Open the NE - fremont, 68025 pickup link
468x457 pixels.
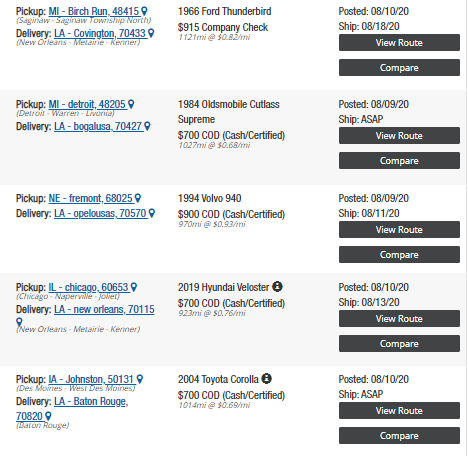[x=91, y=198]
